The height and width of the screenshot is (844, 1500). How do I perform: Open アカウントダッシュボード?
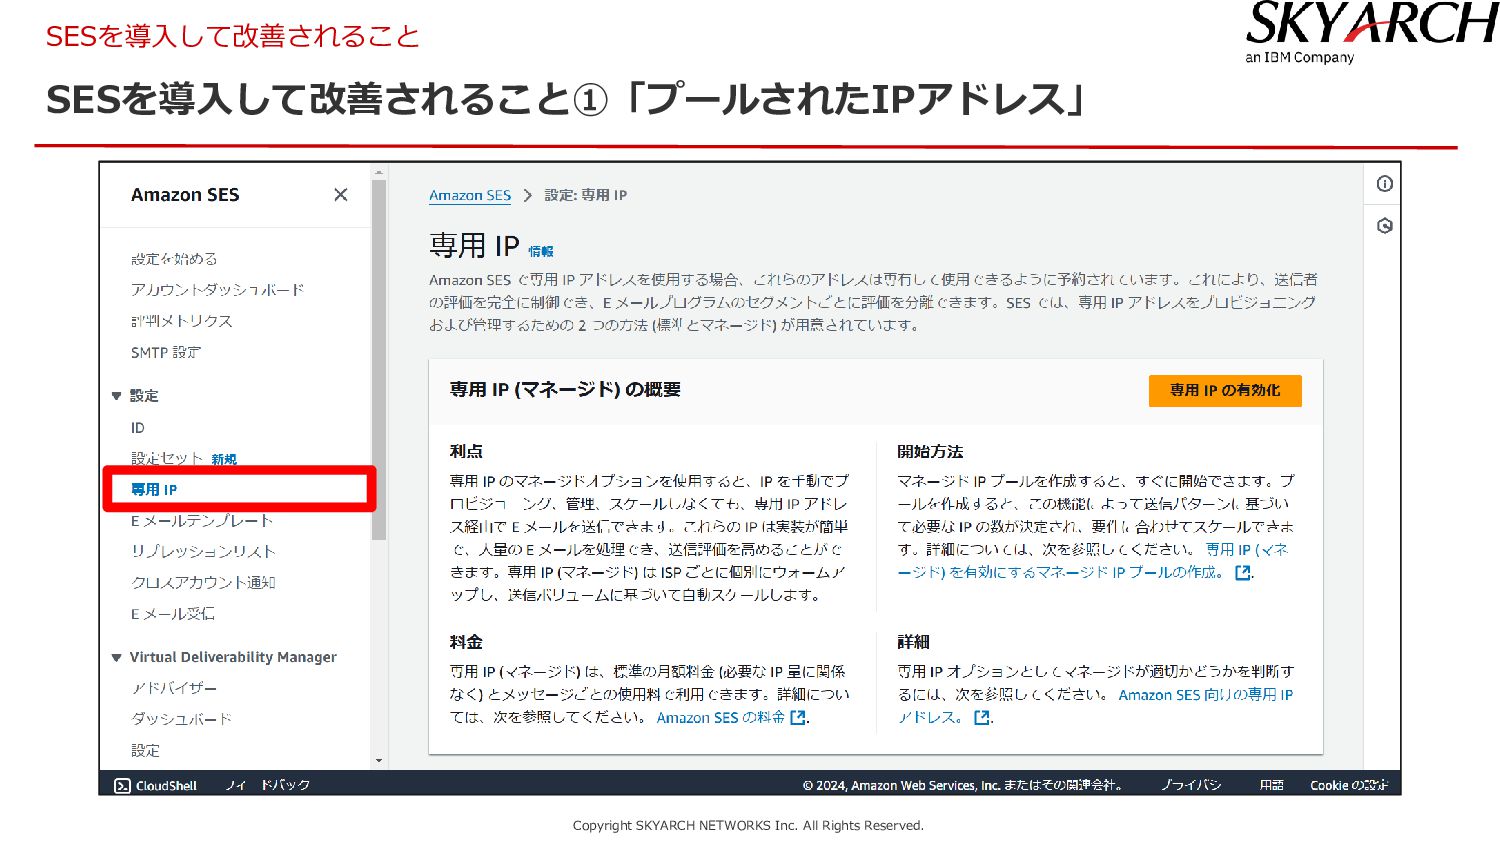[x=217, y=290]
